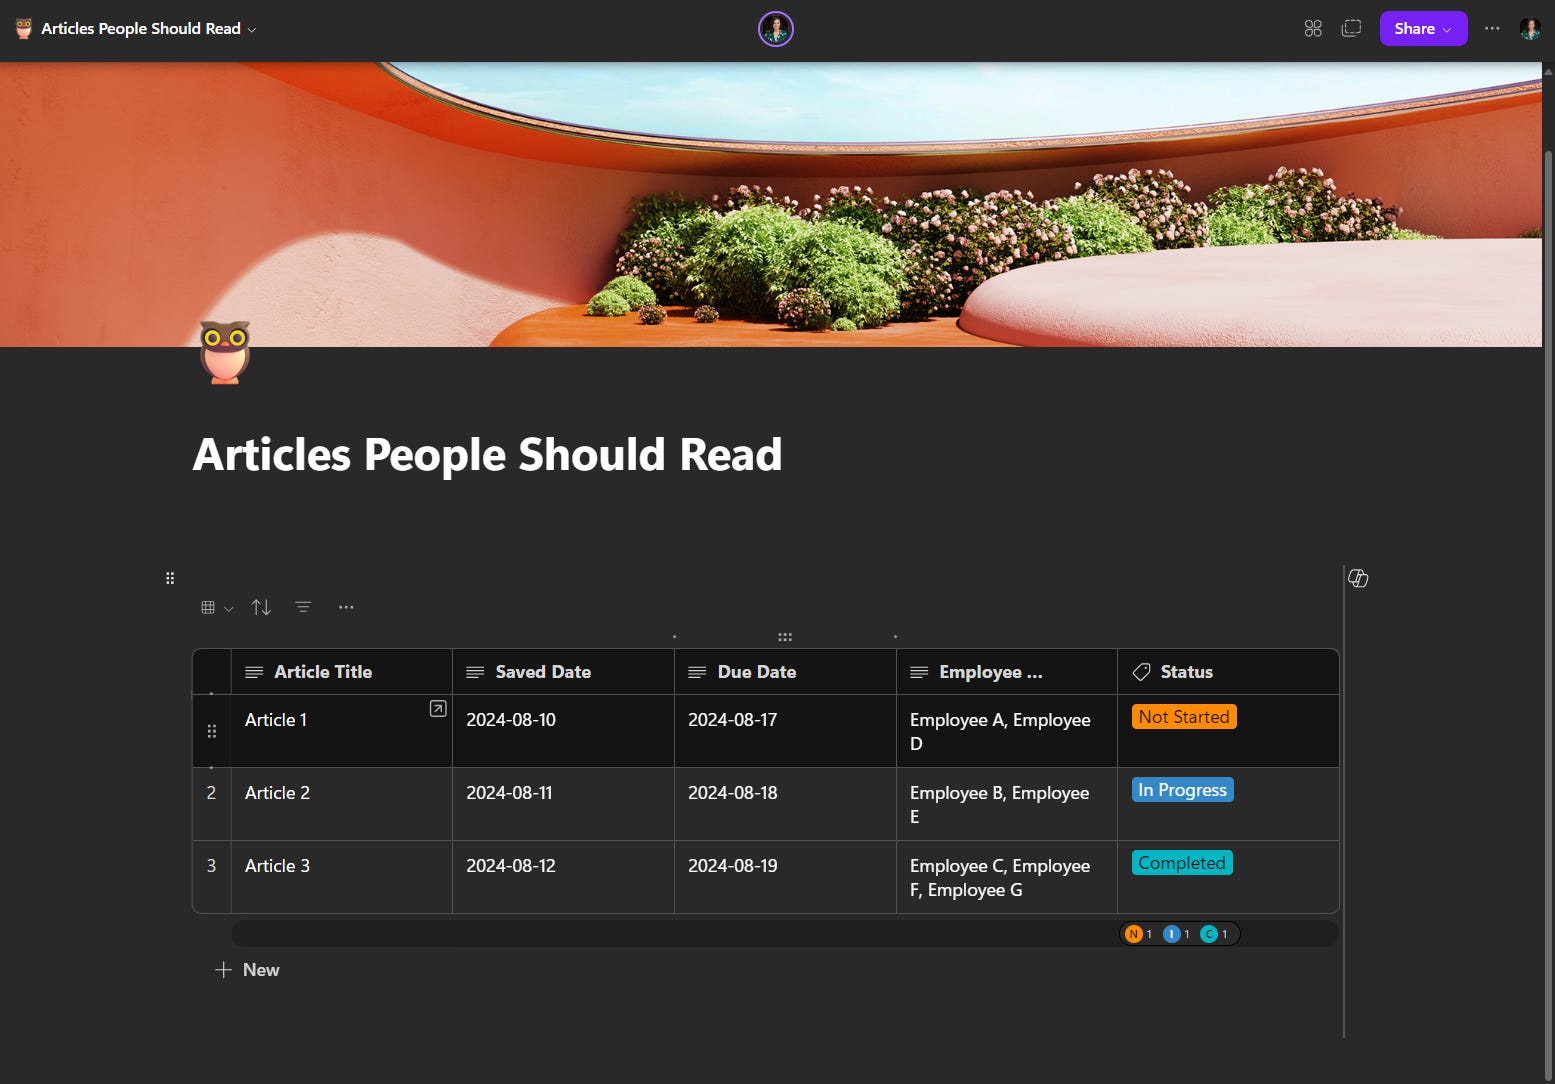1555x1084 pixels.
Task: Click the Employee A, Employee D cell
Action: (x=1006, y=731)
